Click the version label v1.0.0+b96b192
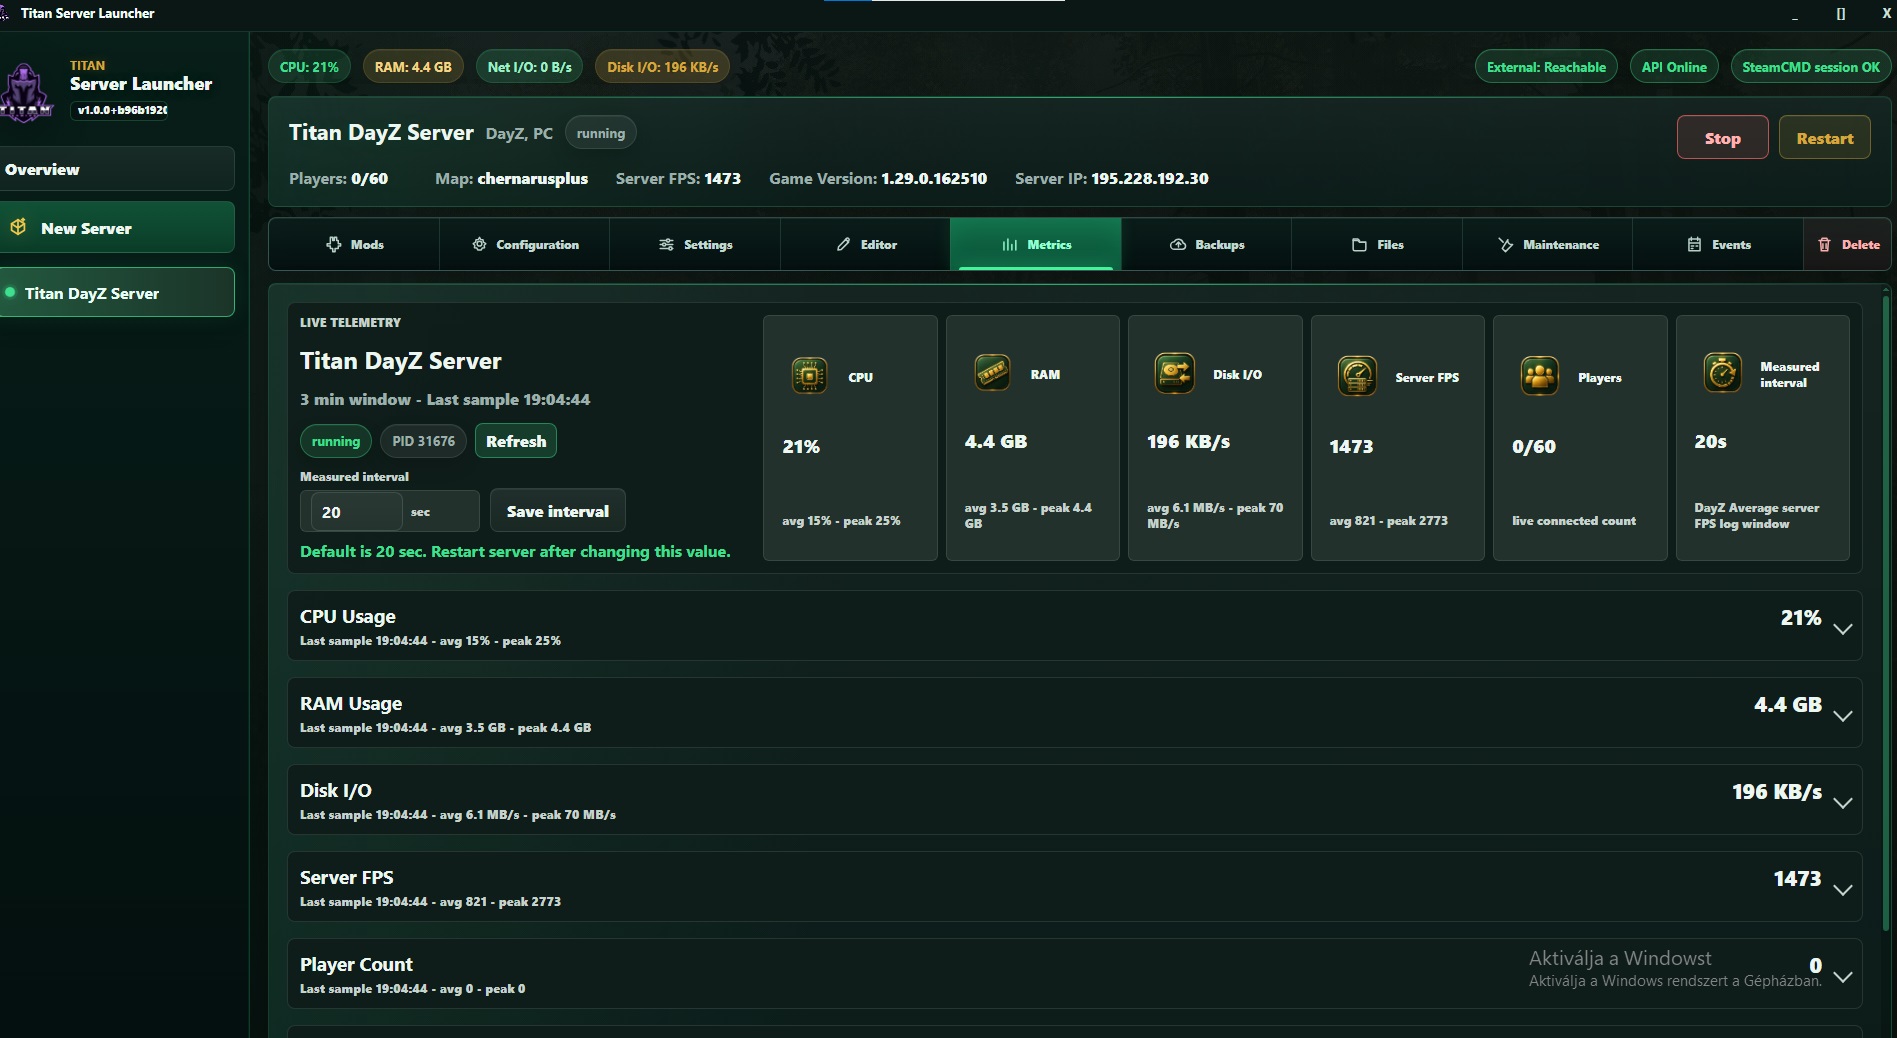This screenshot has height=1038, width=1897. pyautogui.click(x=122, y=110)
